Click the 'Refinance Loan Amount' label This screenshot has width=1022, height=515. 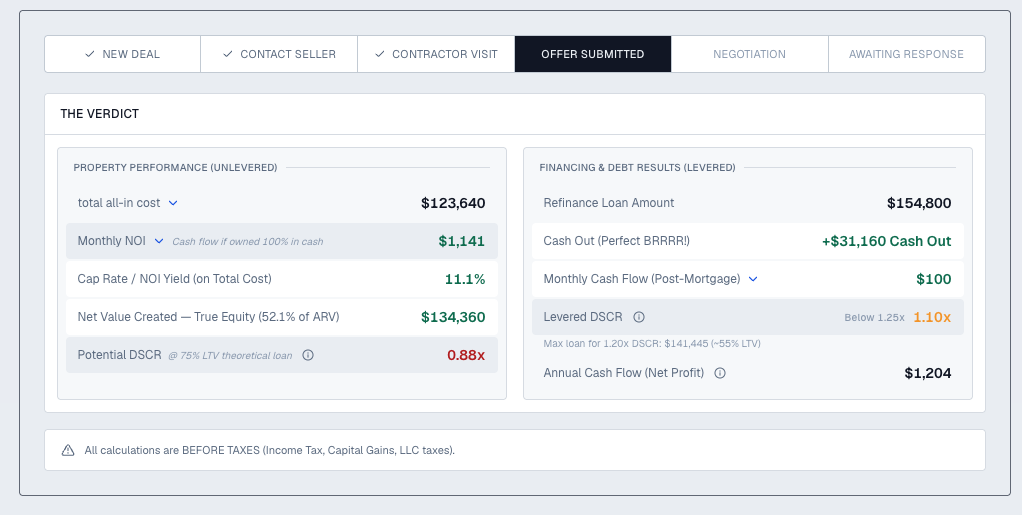point(609,203)
